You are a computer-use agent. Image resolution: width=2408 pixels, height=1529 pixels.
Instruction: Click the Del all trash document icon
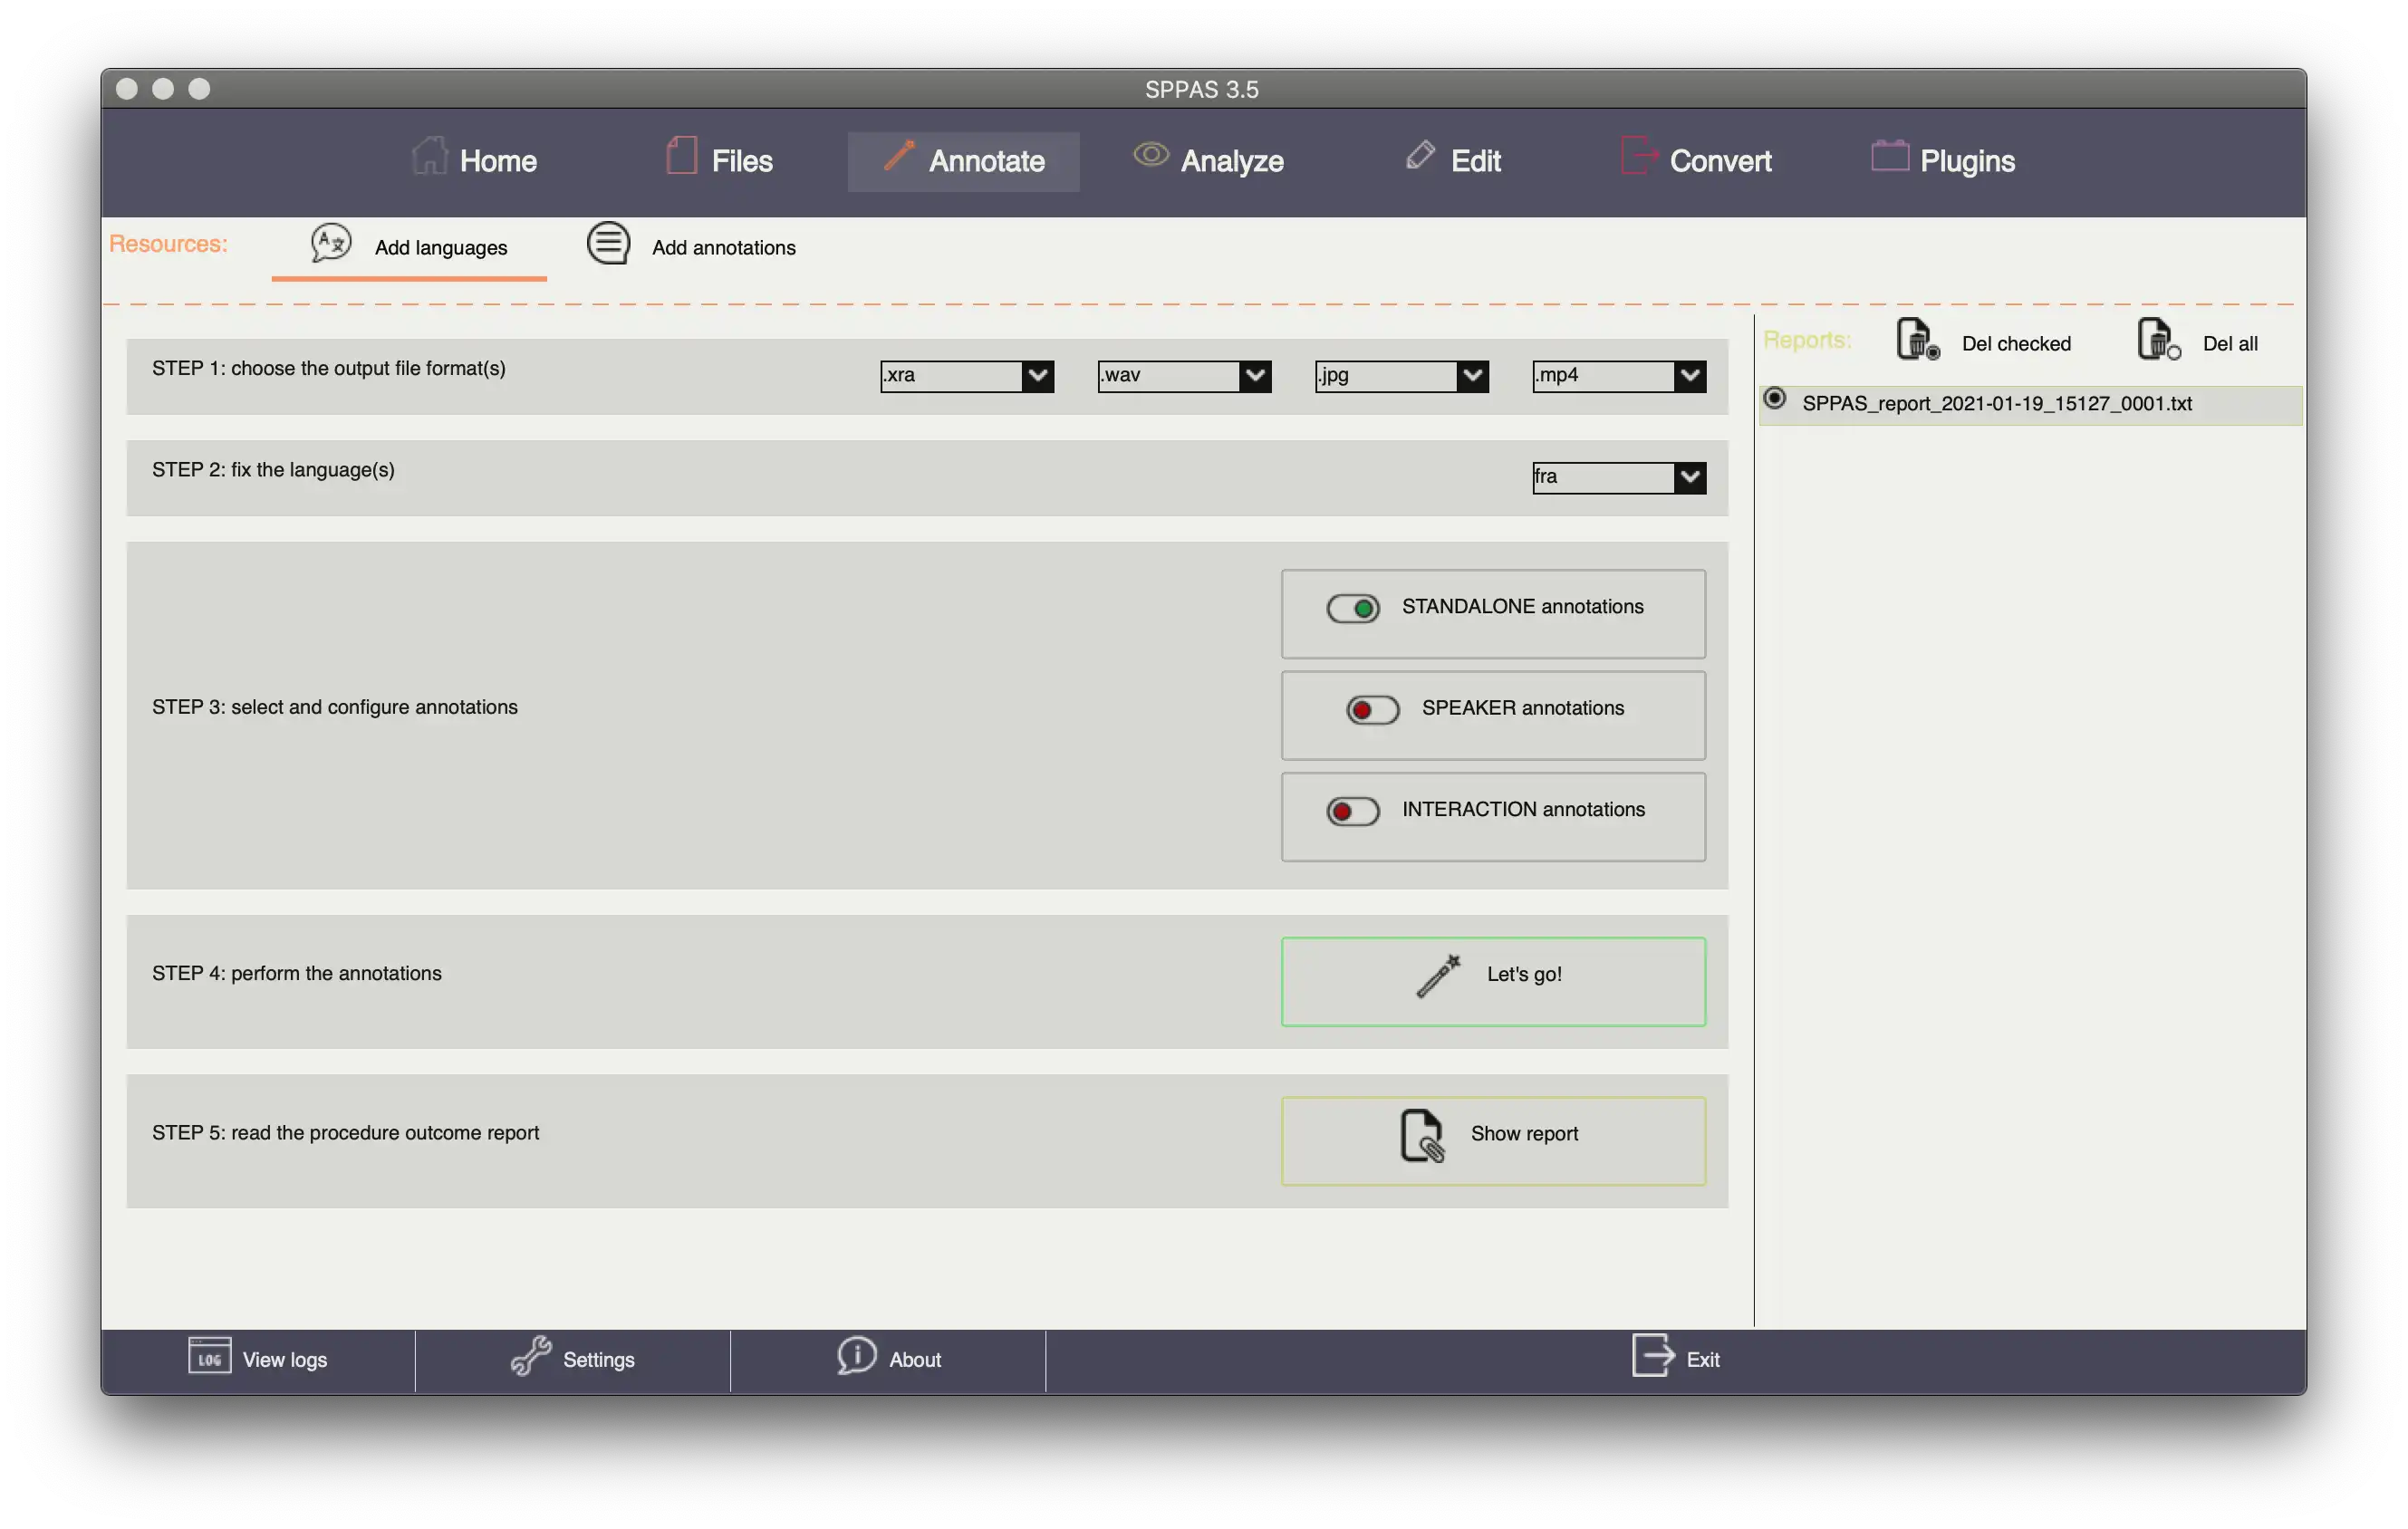coord(2157,340)
